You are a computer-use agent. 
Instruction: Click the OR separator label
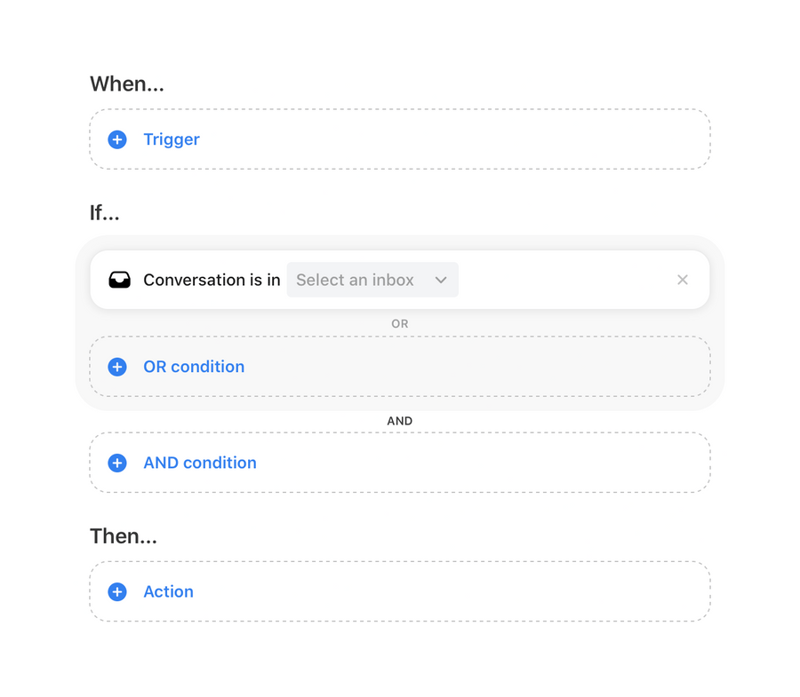point(400,323)
